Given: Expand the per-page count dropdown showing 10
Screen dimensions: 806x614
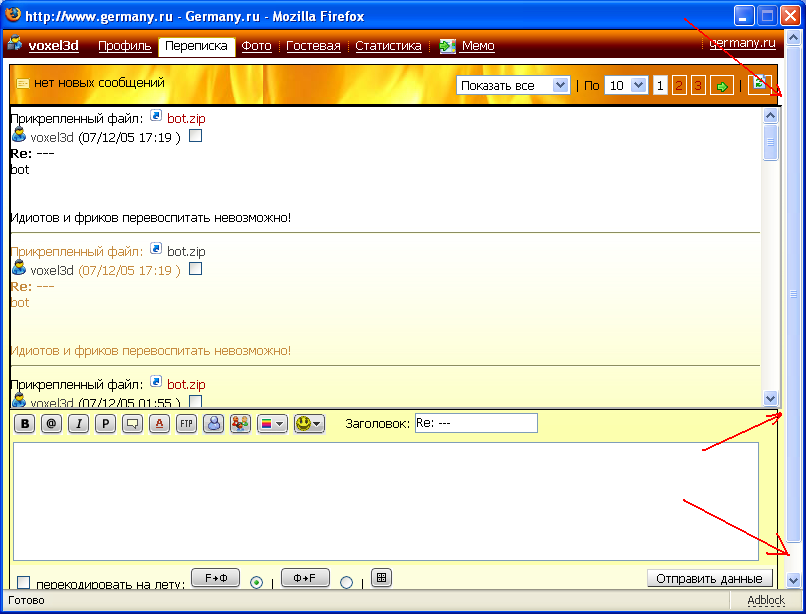Looking at the screenshot, I should coord(625,86).
